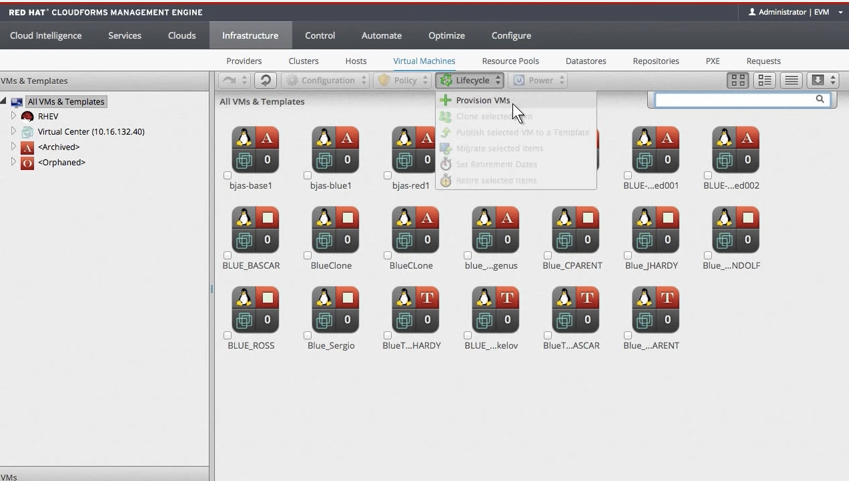Click the red hat RHEV icon in tree
This screenshot has width=849, height=481.
click(27, 116)
